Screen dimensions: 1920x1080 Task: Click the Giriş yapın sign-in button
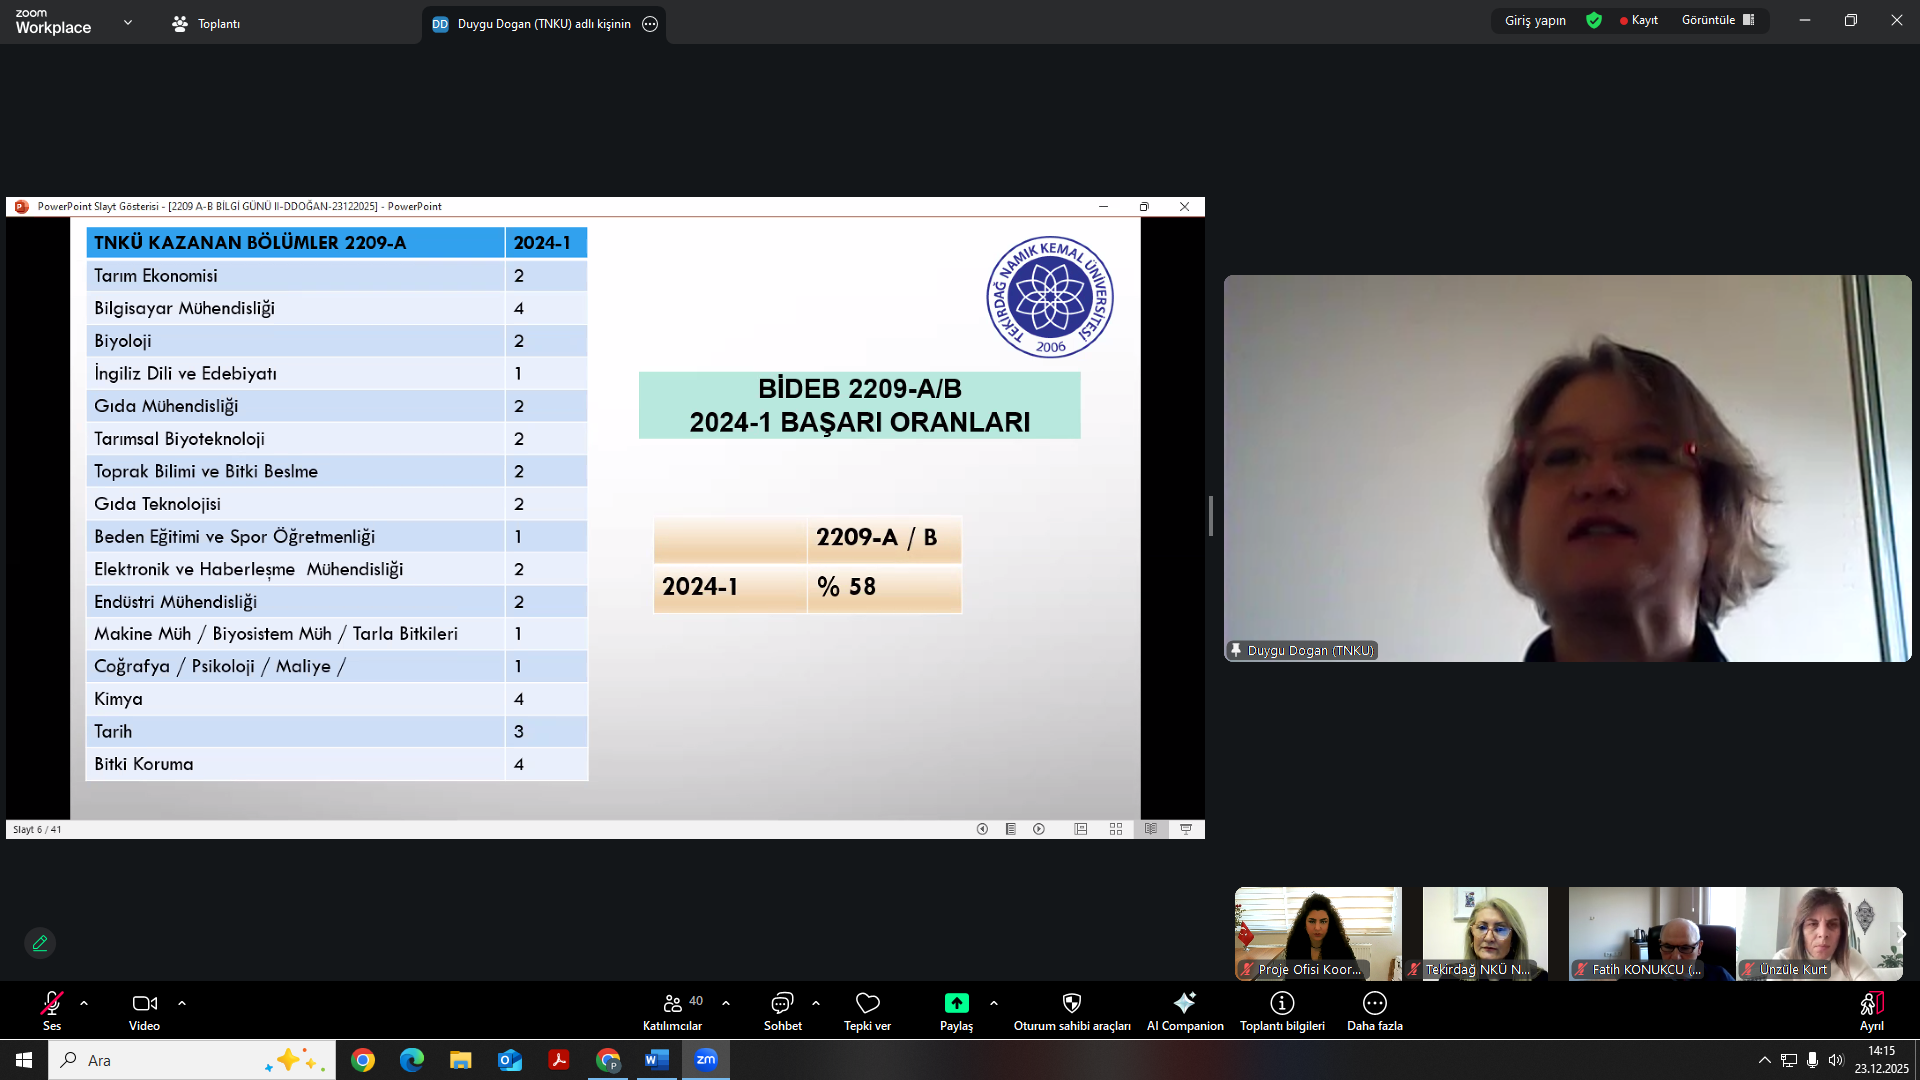1535,20
